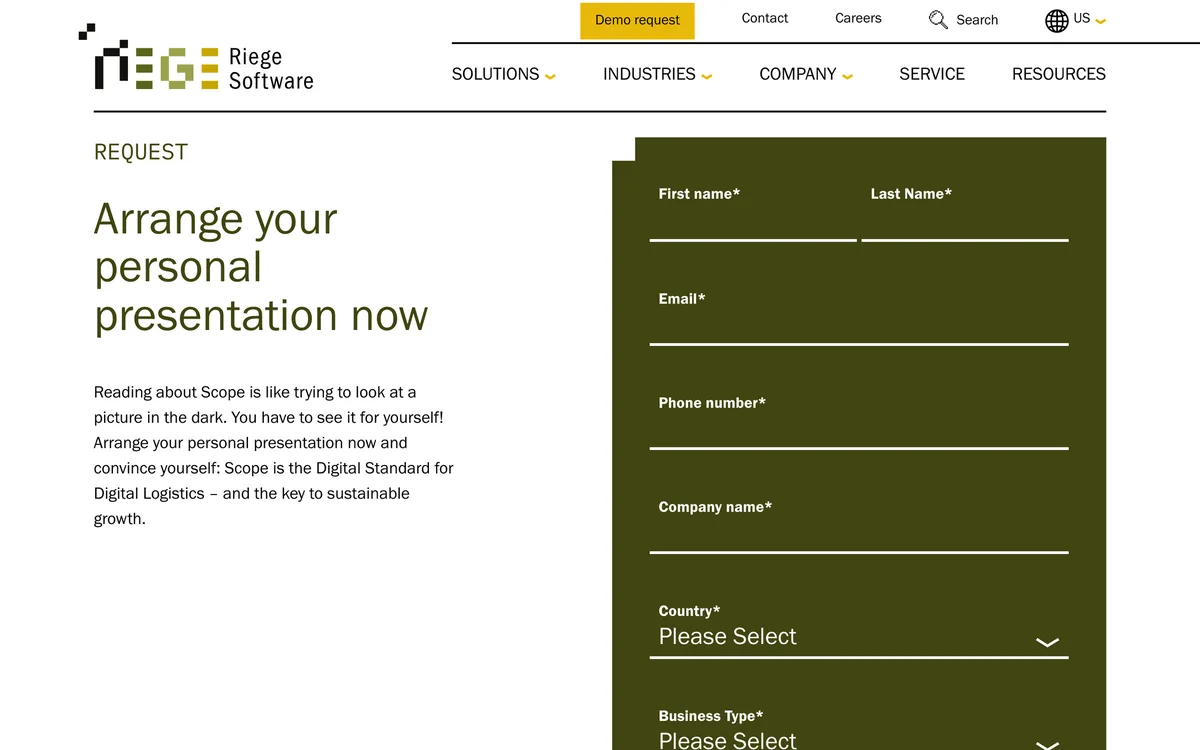Open the US region dropdown
Viewport: 1200px width, 750px height.
tap(1090, 19)
